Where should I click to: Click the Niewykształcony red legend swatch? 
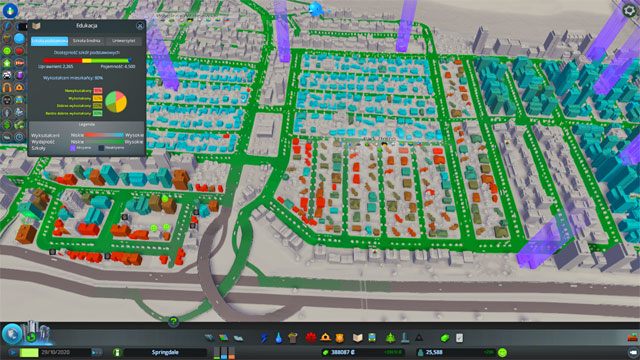coord(98,91)
